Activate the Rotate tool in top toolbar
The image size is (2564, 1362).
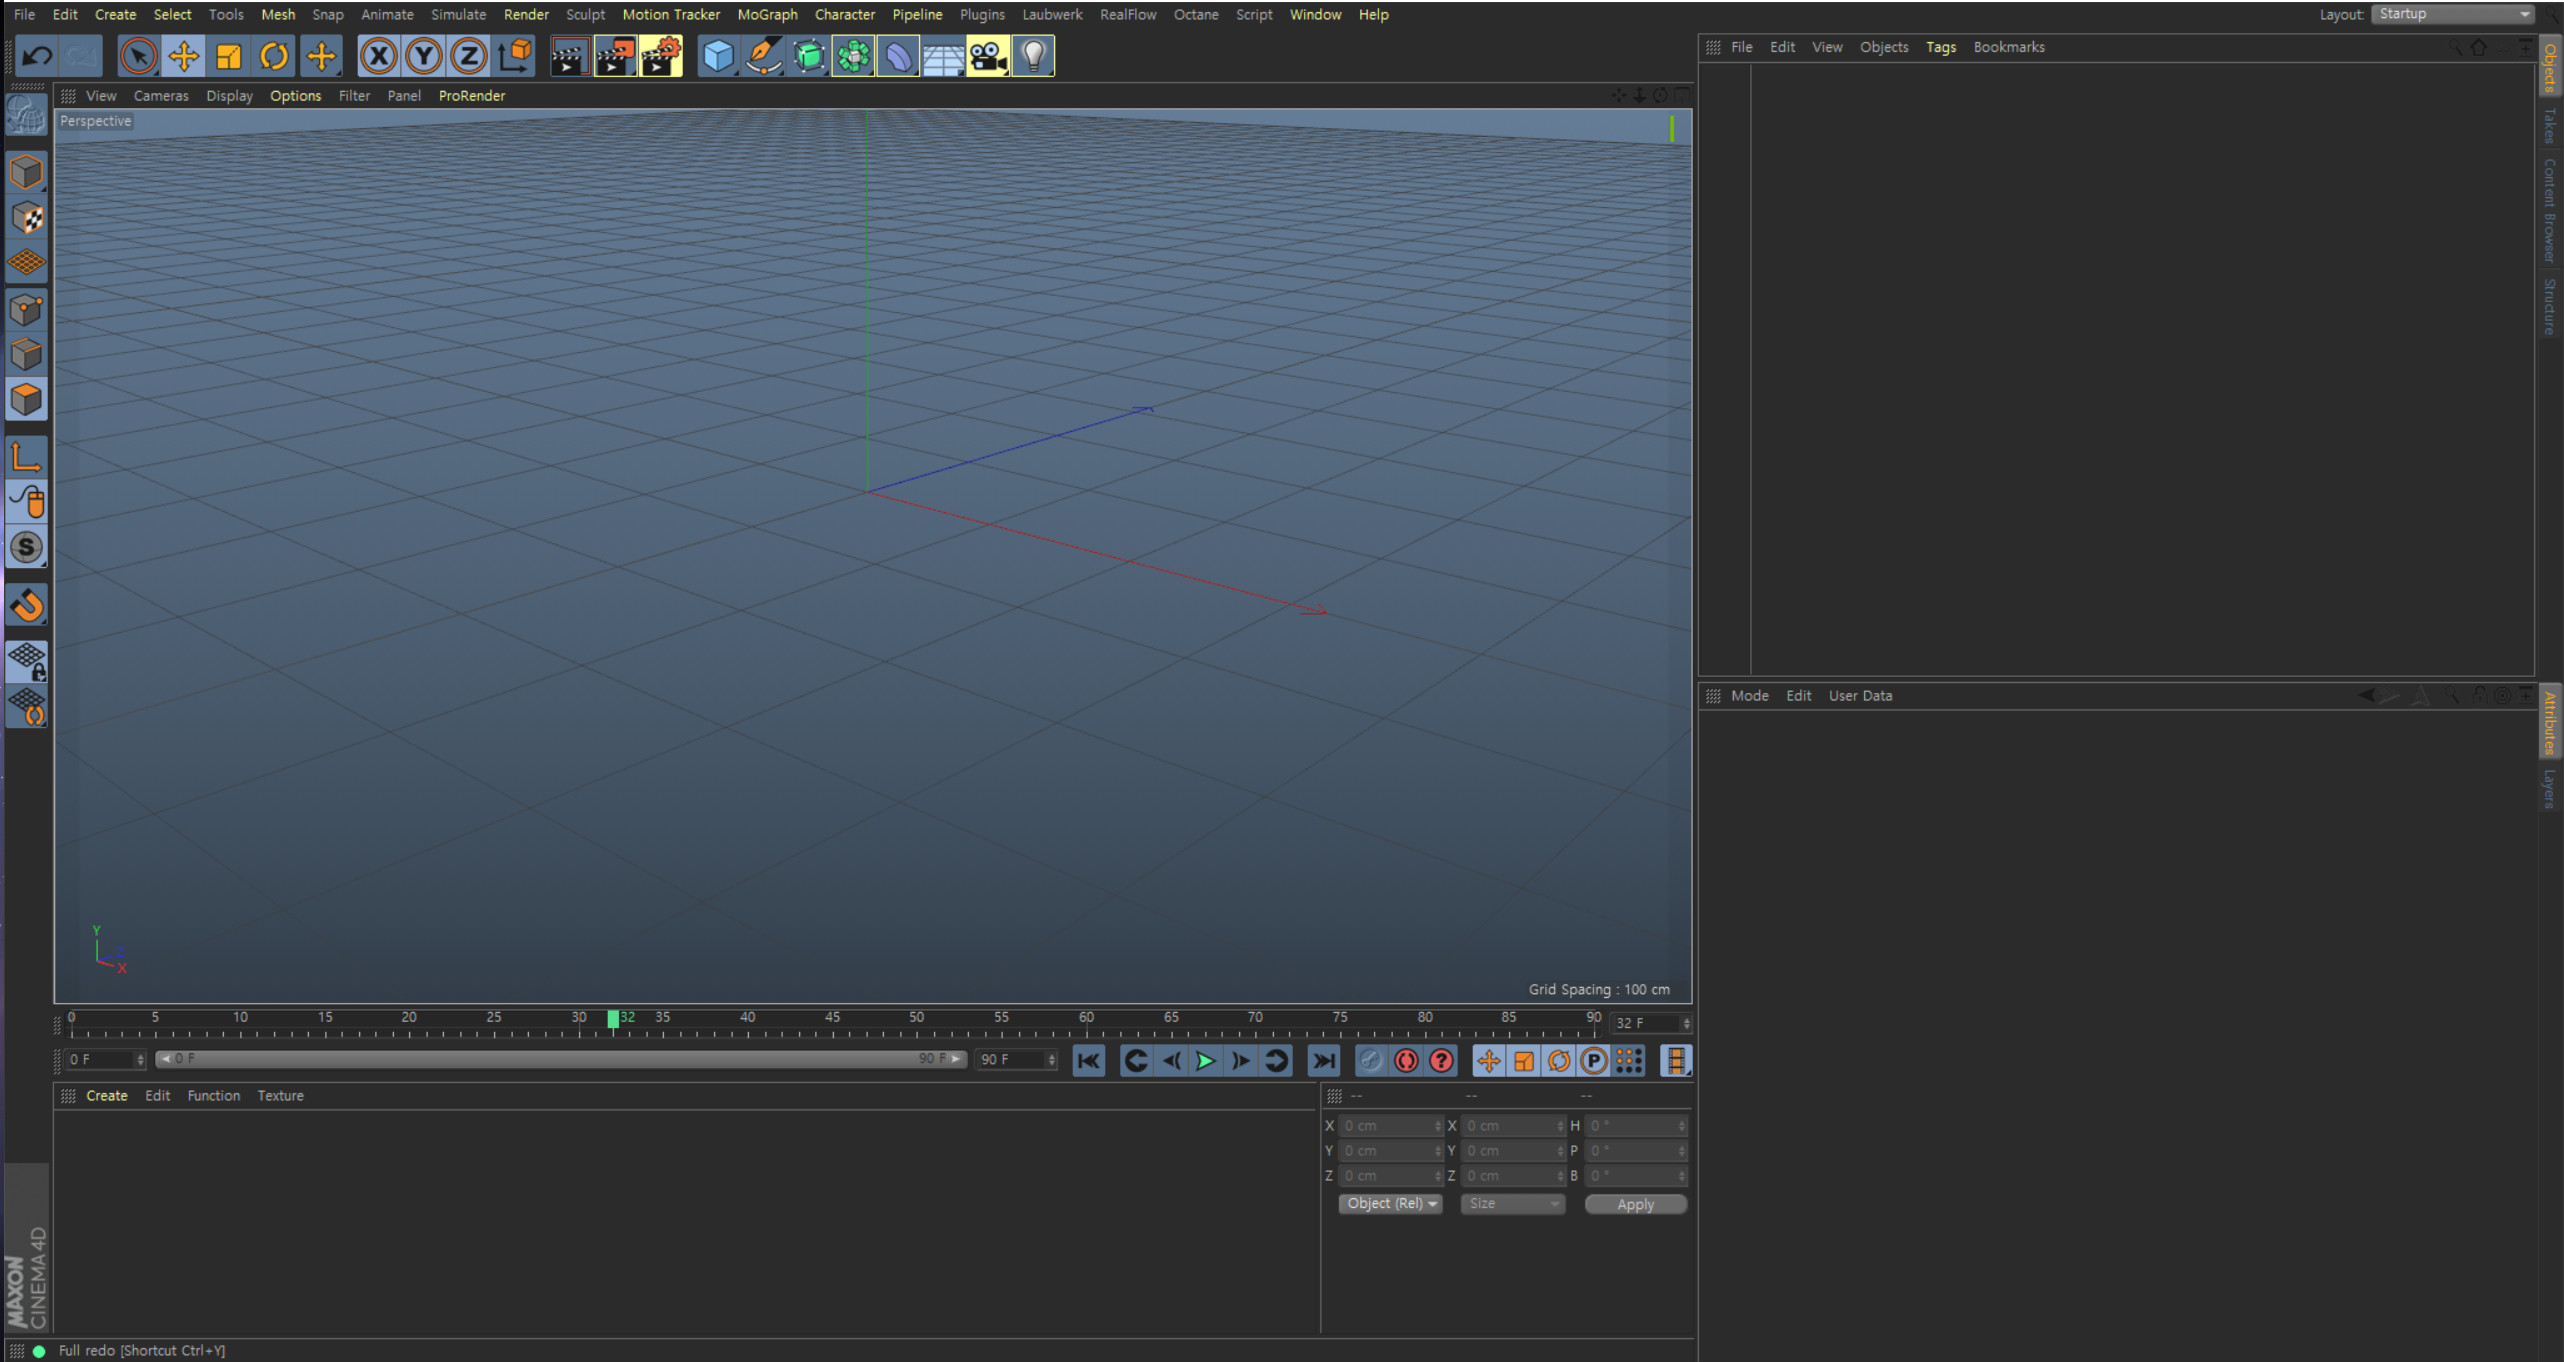click(x=274, y=56)
